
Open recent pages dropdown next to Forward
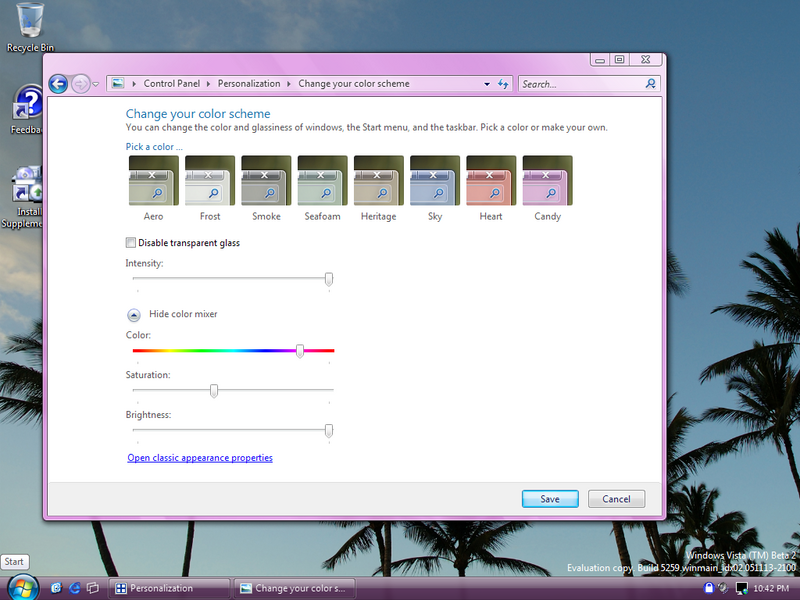pos(95,84)
